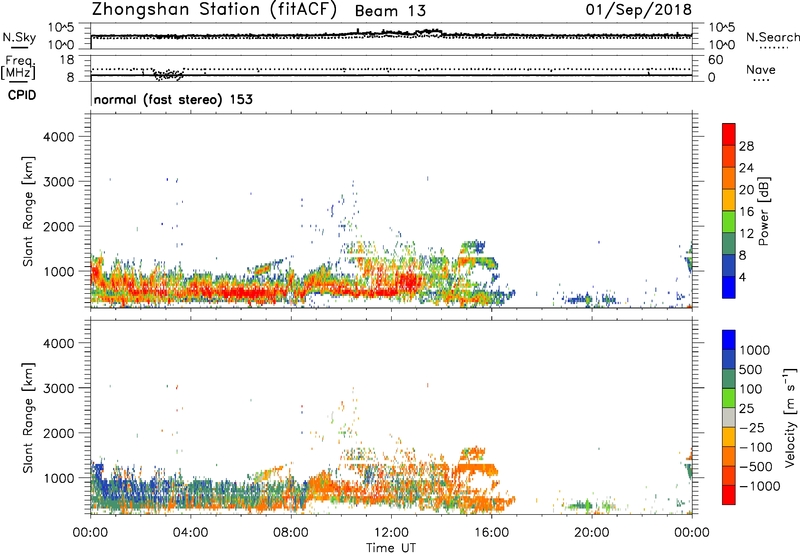Click the '3000' tick of the velocity panel
Viewport: 800px width, 554px height.
[58, 388]
